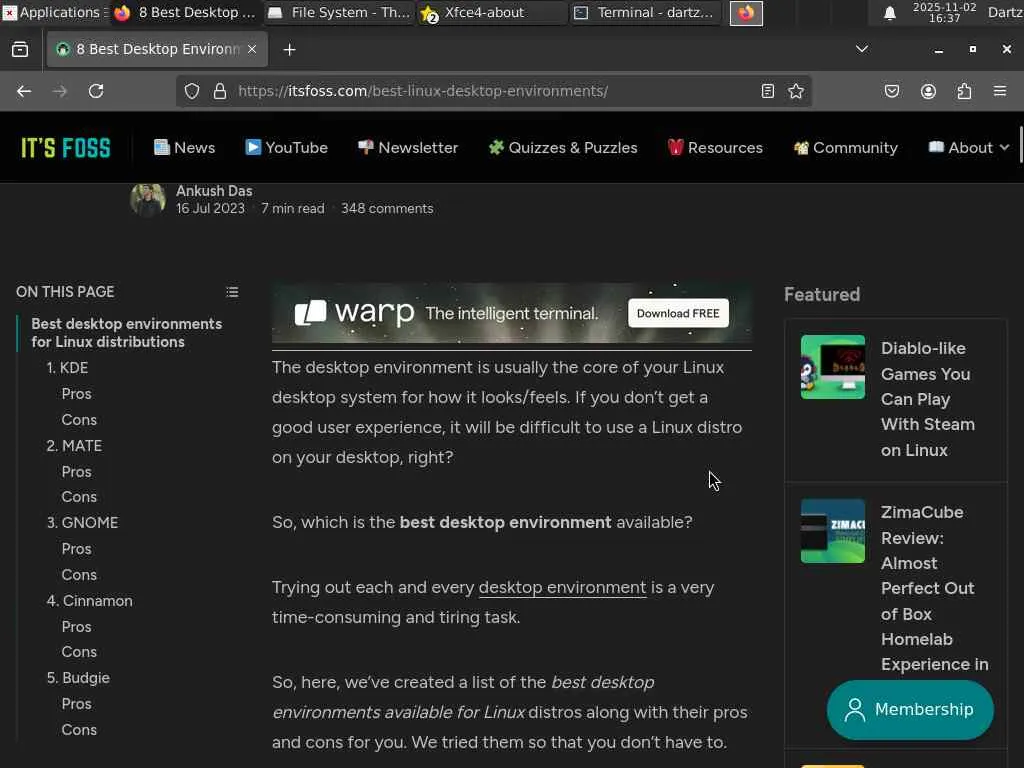The width and height of the screenshot is (1024, 768).
Task: Go back to the previous page
Action: pyautogui.click(x=24, y=91)
